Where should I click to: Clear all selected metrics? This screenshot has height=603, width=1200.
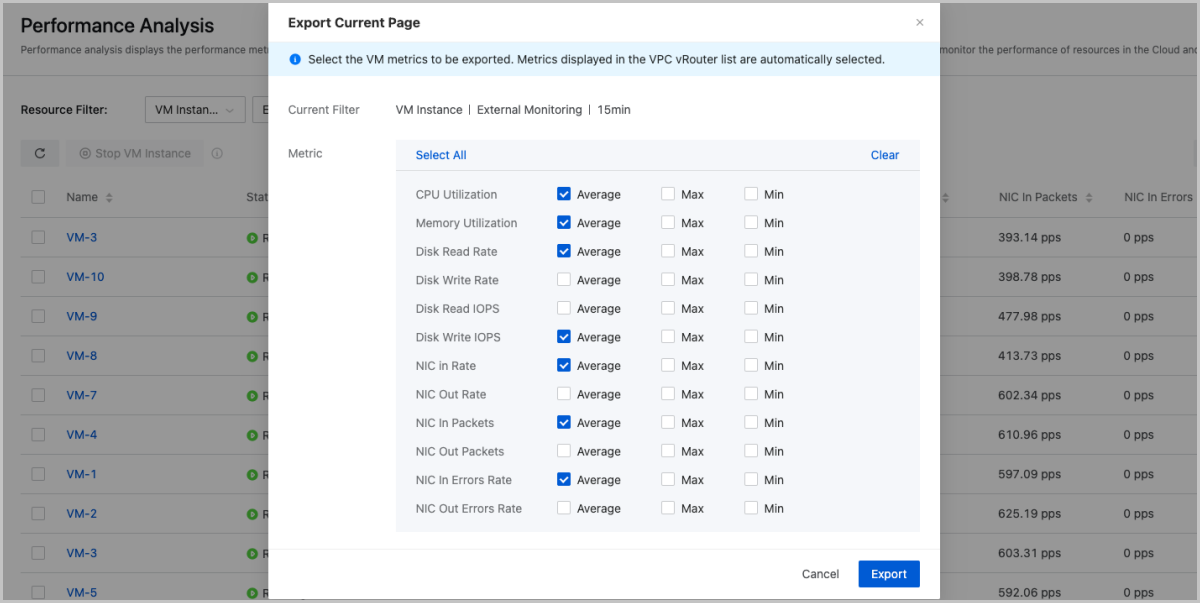pyautogui.click(x=884, y=155)
